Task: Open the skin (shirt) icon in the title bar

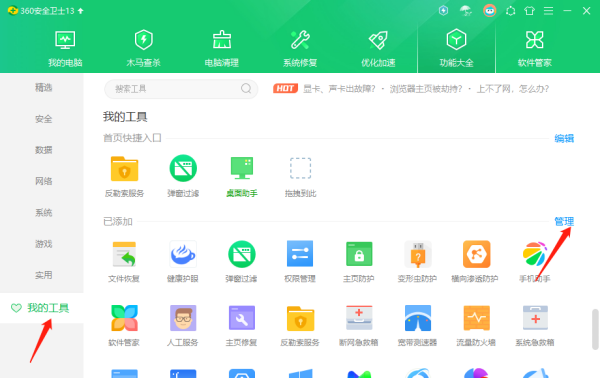Action: click(x=530, y=11)
